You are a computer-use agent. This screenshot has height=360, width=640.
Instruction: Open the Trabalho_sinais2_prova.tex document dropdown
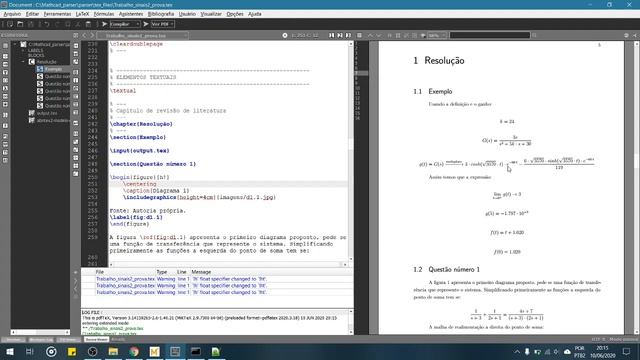(x=143, y=36)
